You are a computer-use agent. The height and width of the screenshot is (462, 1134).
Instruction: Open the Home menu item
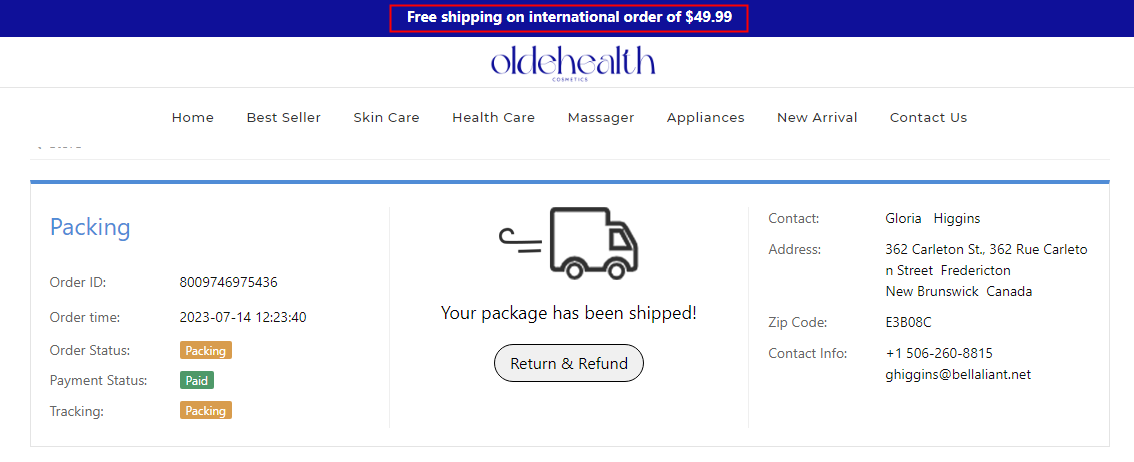[193, 118]
